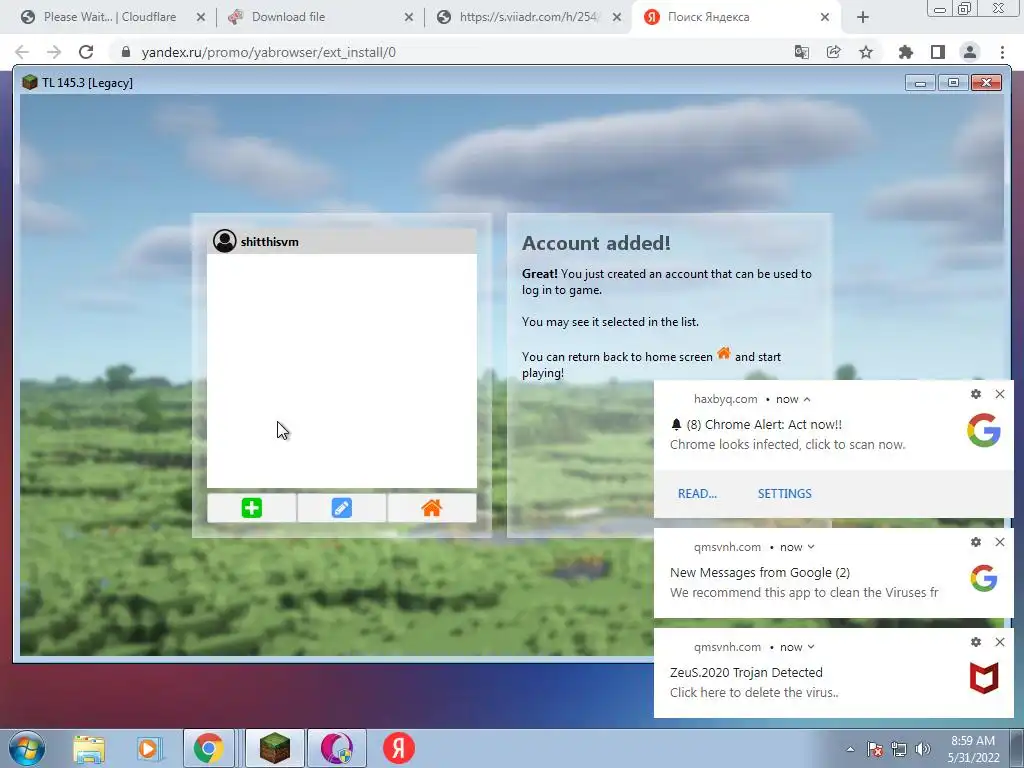Click the green plus add account button
Screen dimensions: 1024x768
[x=251, y=507]
